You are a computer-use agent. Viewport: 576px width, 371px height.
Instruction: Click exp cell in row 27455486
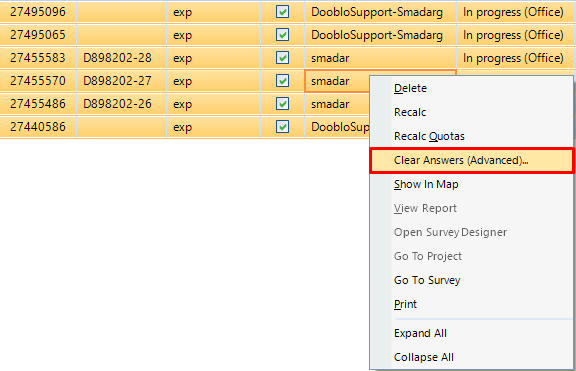214,104
